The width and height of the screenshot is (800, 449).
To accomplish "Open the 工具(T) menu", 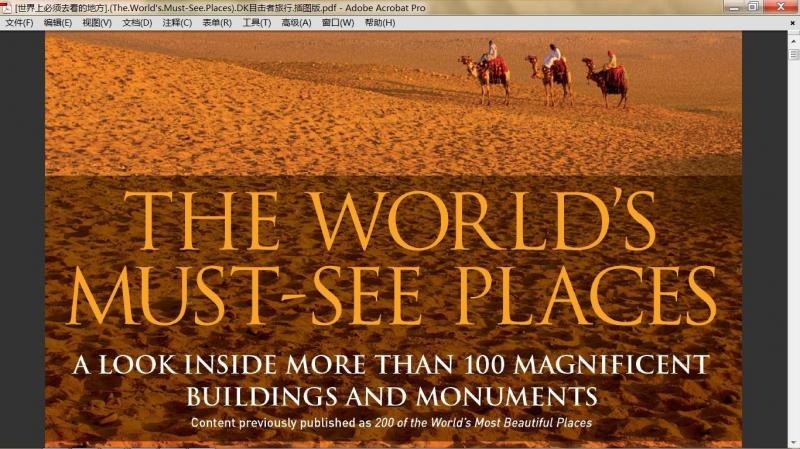I will pos(257,23).
